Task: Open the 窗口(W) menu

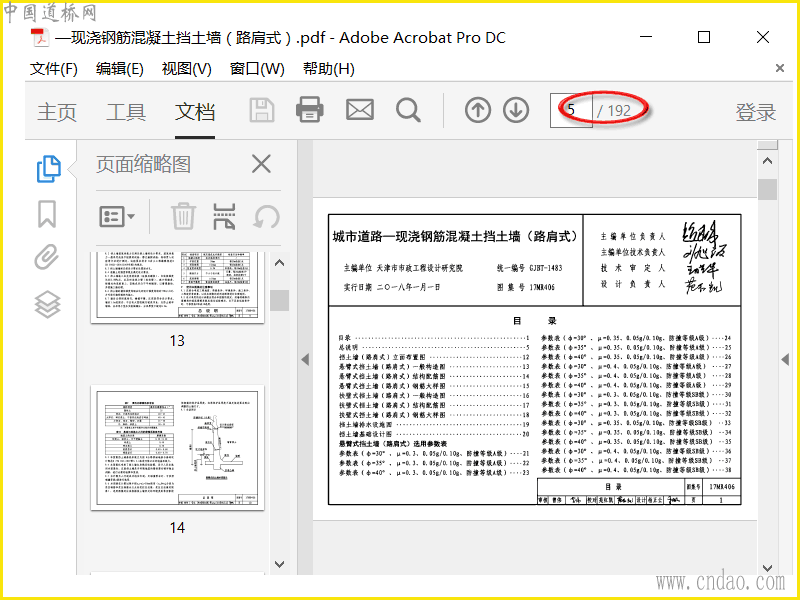Action: pyautogui.click(x=257, y=69)
